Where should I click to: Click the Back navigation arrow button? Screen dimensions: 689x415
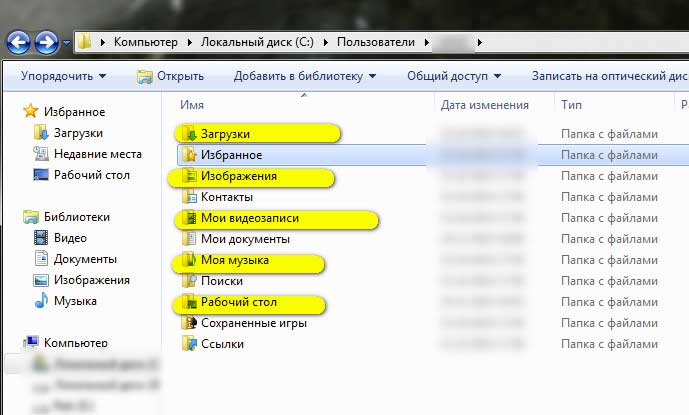[x=19, y=42]
